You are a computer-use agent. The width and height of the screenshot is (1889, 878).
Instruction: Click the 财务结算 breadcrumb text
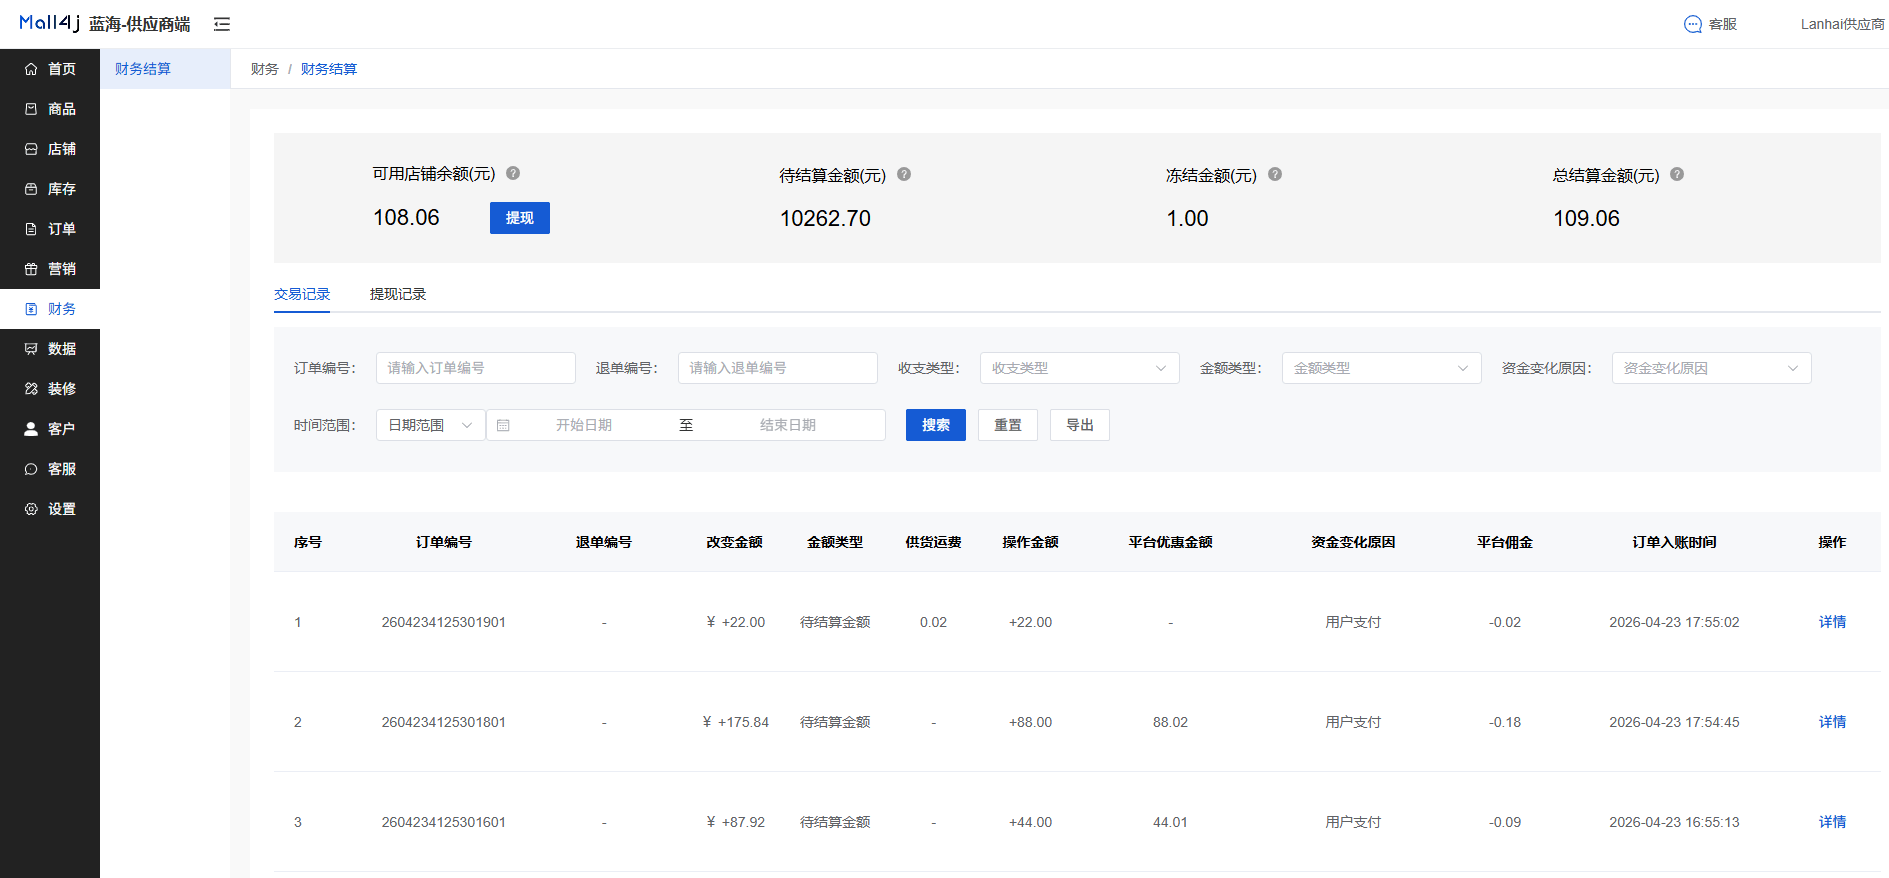[x=329, y=69]
